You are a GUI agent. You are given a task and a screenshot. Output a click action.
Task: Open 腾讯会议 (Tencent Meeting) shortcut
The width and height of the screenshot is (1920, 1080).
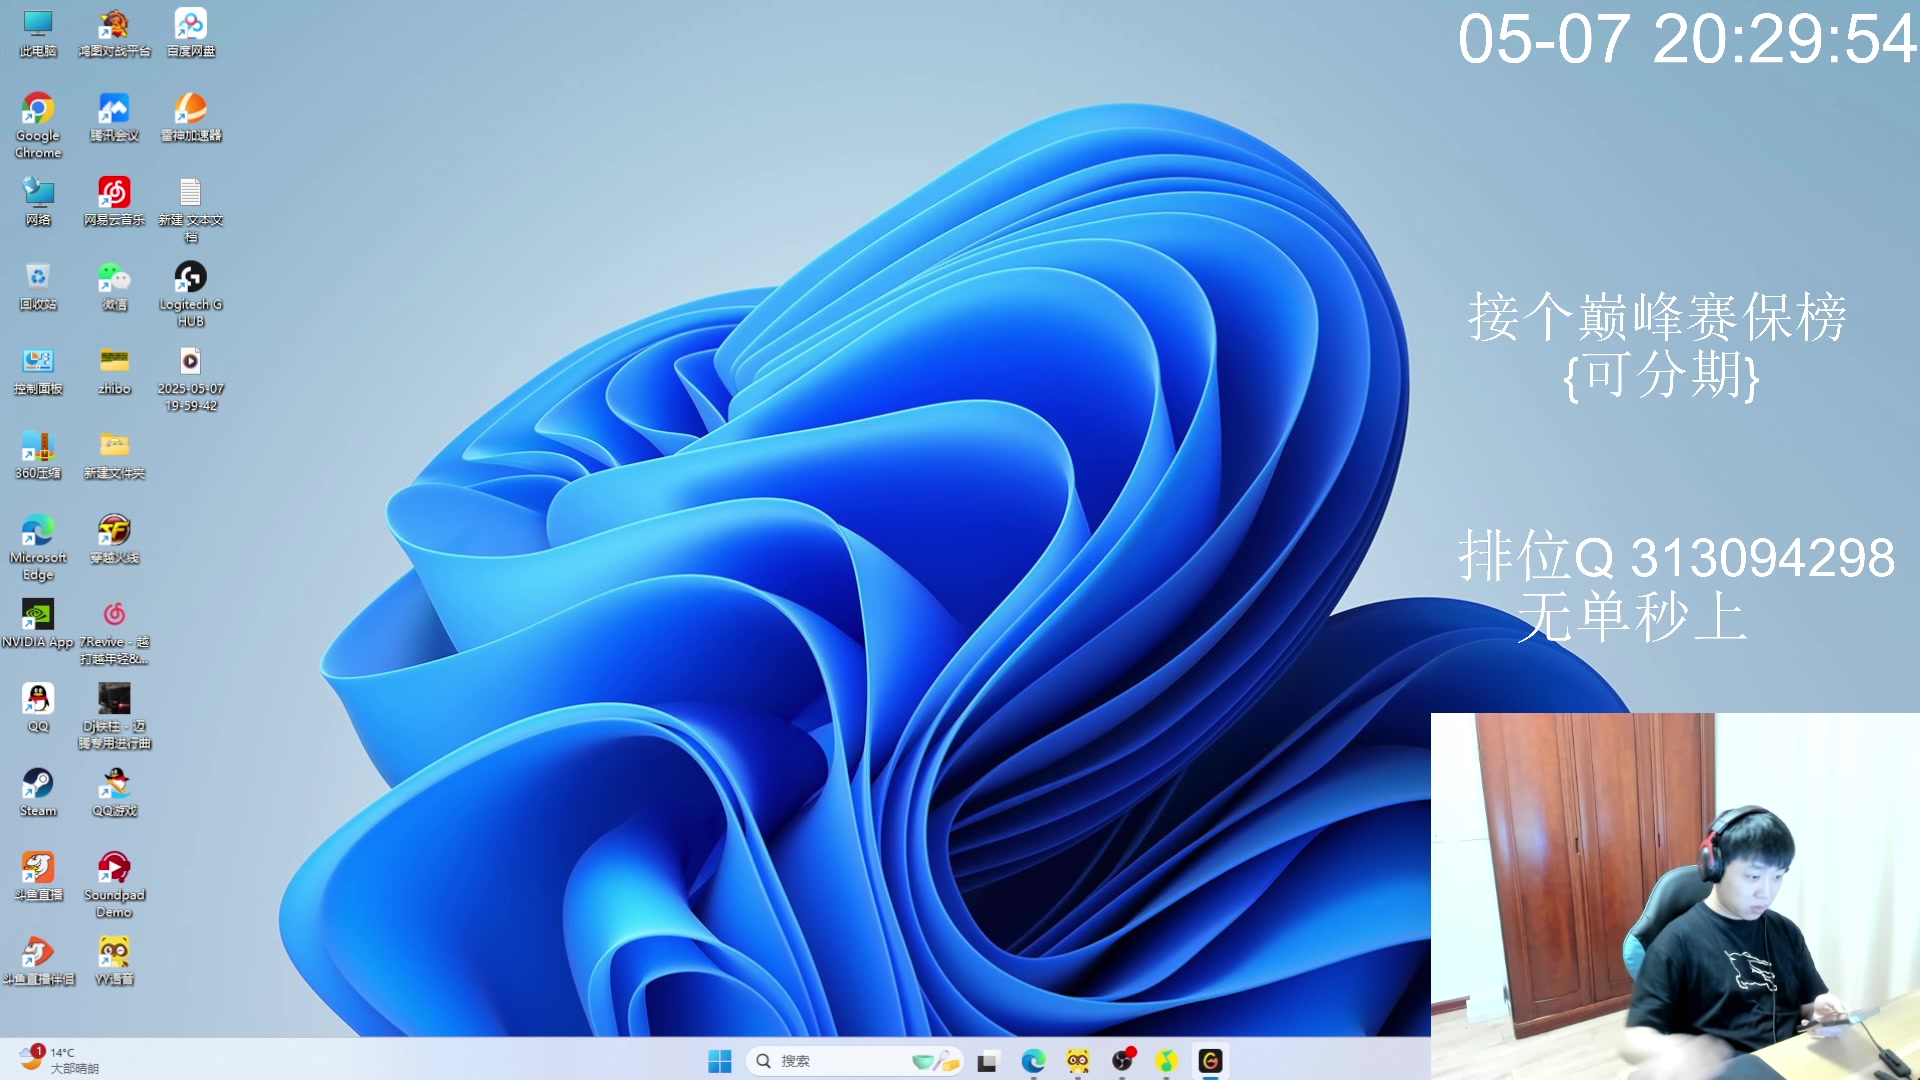point(114,117)
